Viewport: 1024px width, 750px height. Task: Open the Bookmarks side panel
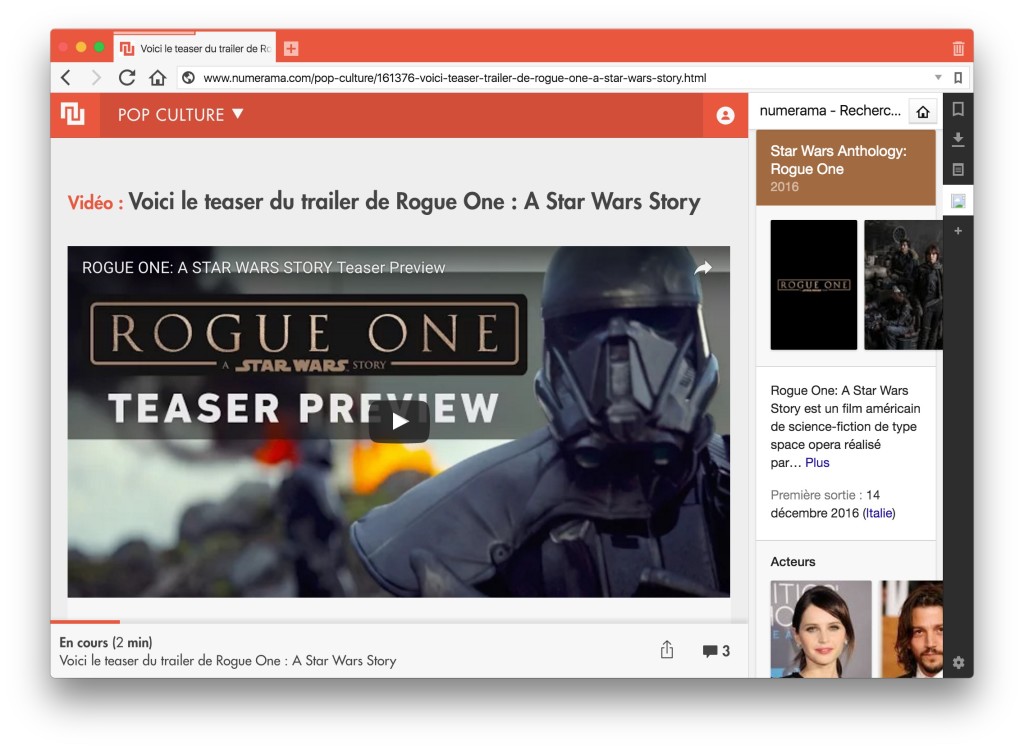[958, 109]
